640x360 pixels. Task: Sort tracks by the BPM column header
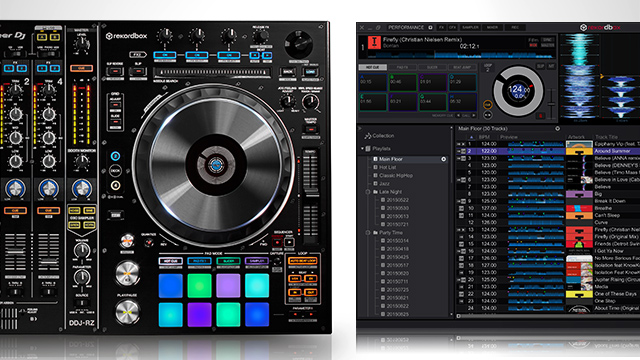pyautogui.click(x=484, y=137)
